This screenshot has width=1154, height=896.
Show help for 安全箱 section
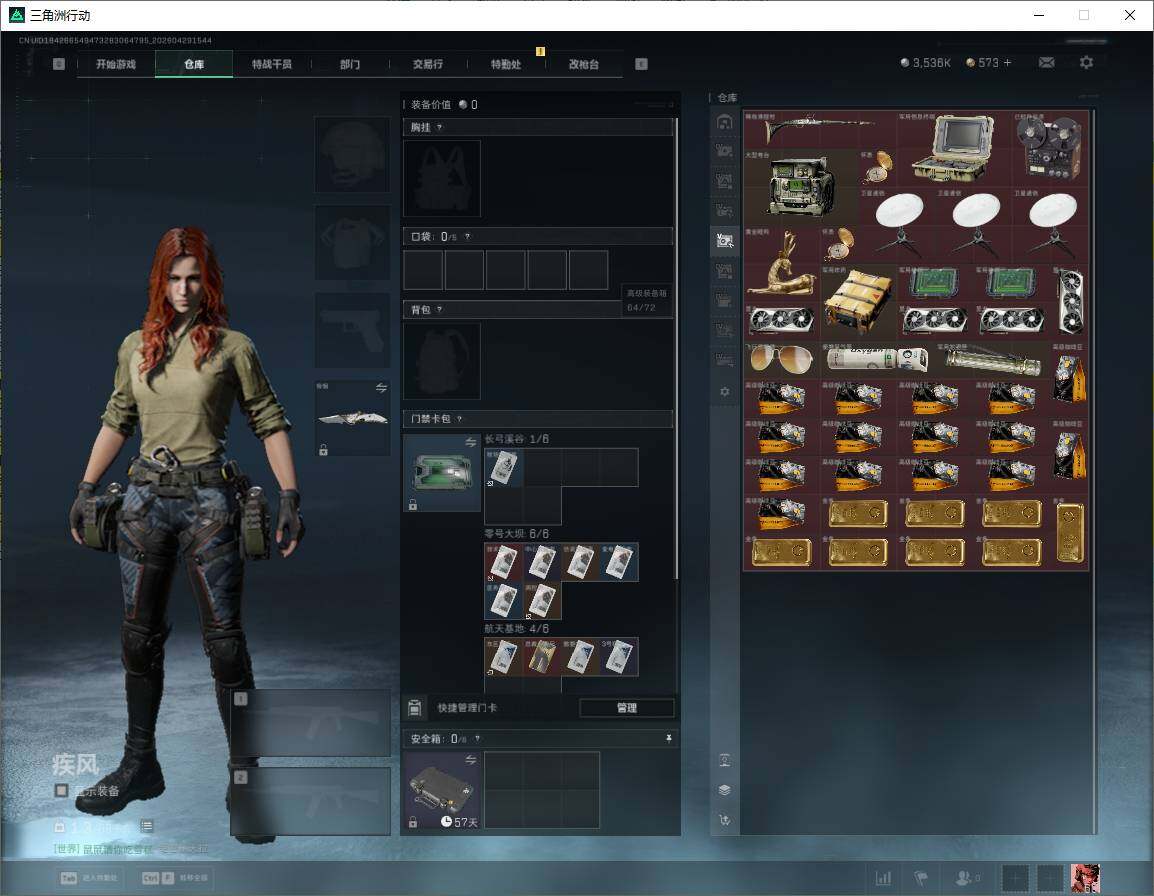478,738
